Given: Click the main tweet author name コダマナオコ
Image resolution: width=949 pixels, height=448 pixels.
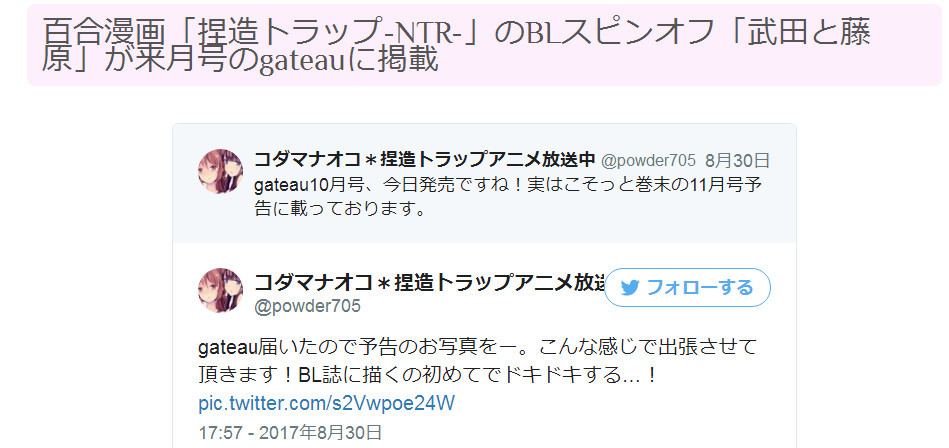Looking at the screenshot, I should [429, 283].
